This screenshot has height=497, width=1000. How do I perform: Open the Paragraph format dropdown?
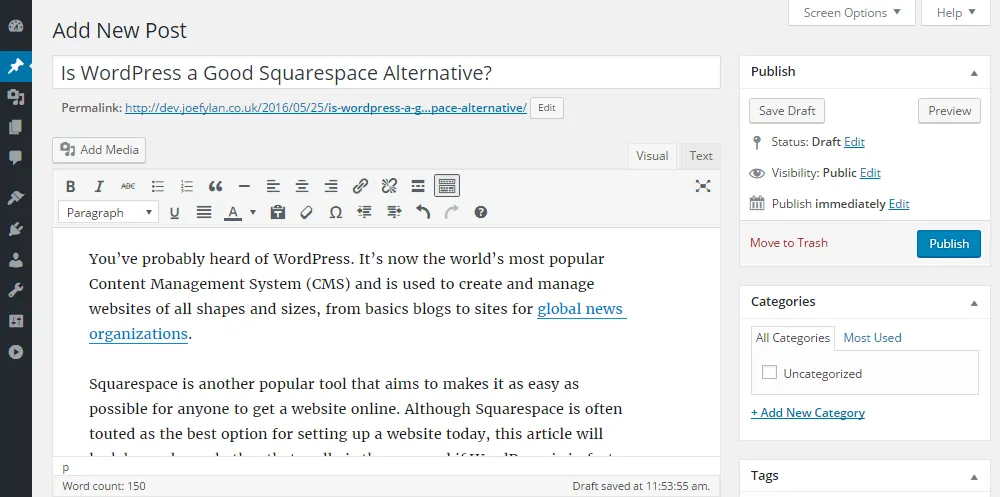[x=108, y=212]
